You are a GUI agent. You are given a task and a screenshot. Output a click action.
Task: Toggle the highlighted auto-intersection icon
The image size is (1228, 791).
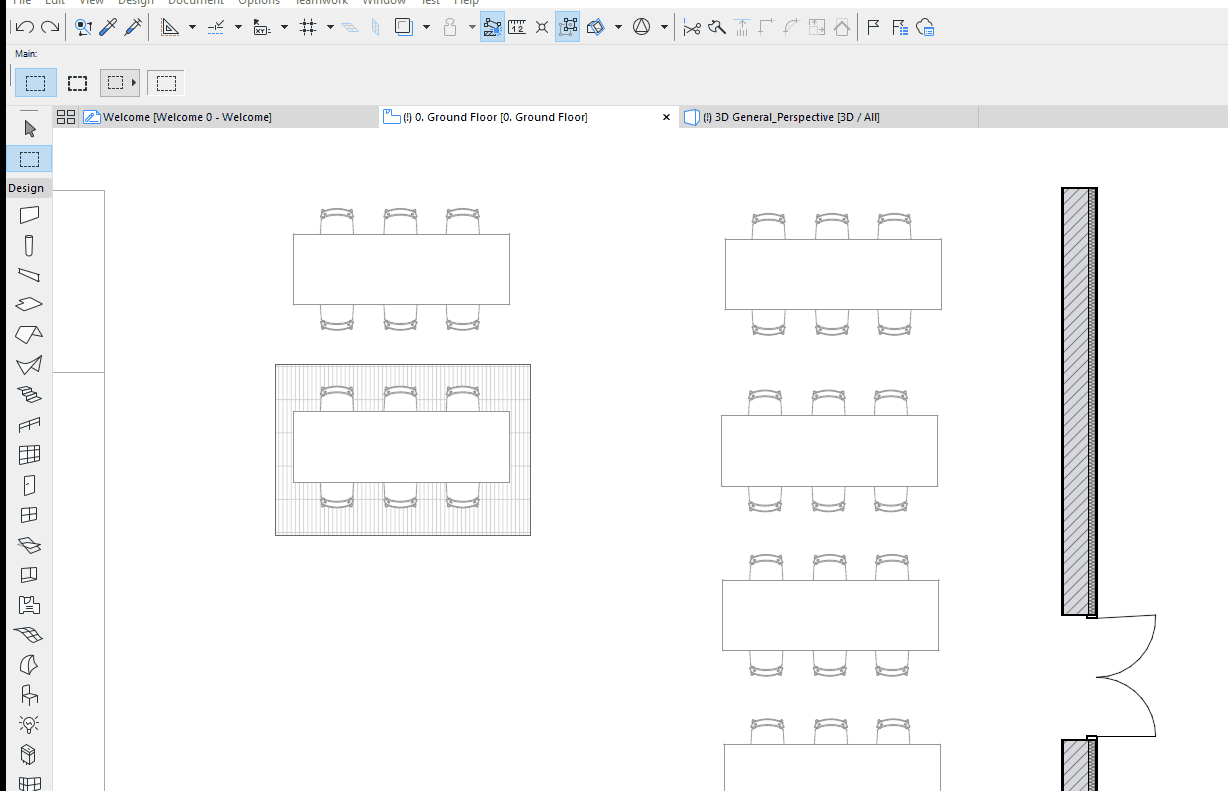click(x=492, y=27)
